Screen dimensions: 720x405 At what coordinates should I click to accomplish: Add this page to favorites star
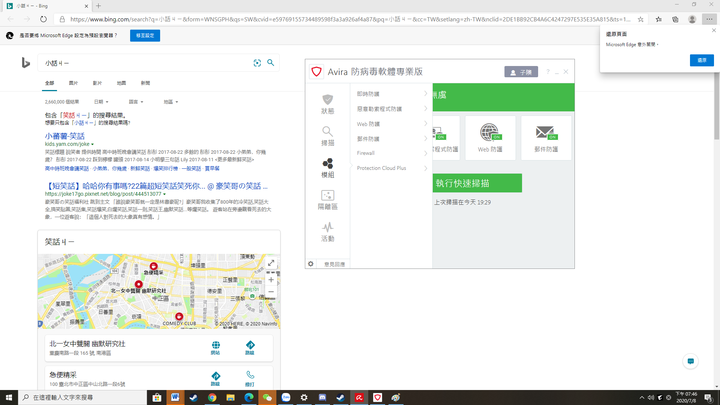(641, 19)
